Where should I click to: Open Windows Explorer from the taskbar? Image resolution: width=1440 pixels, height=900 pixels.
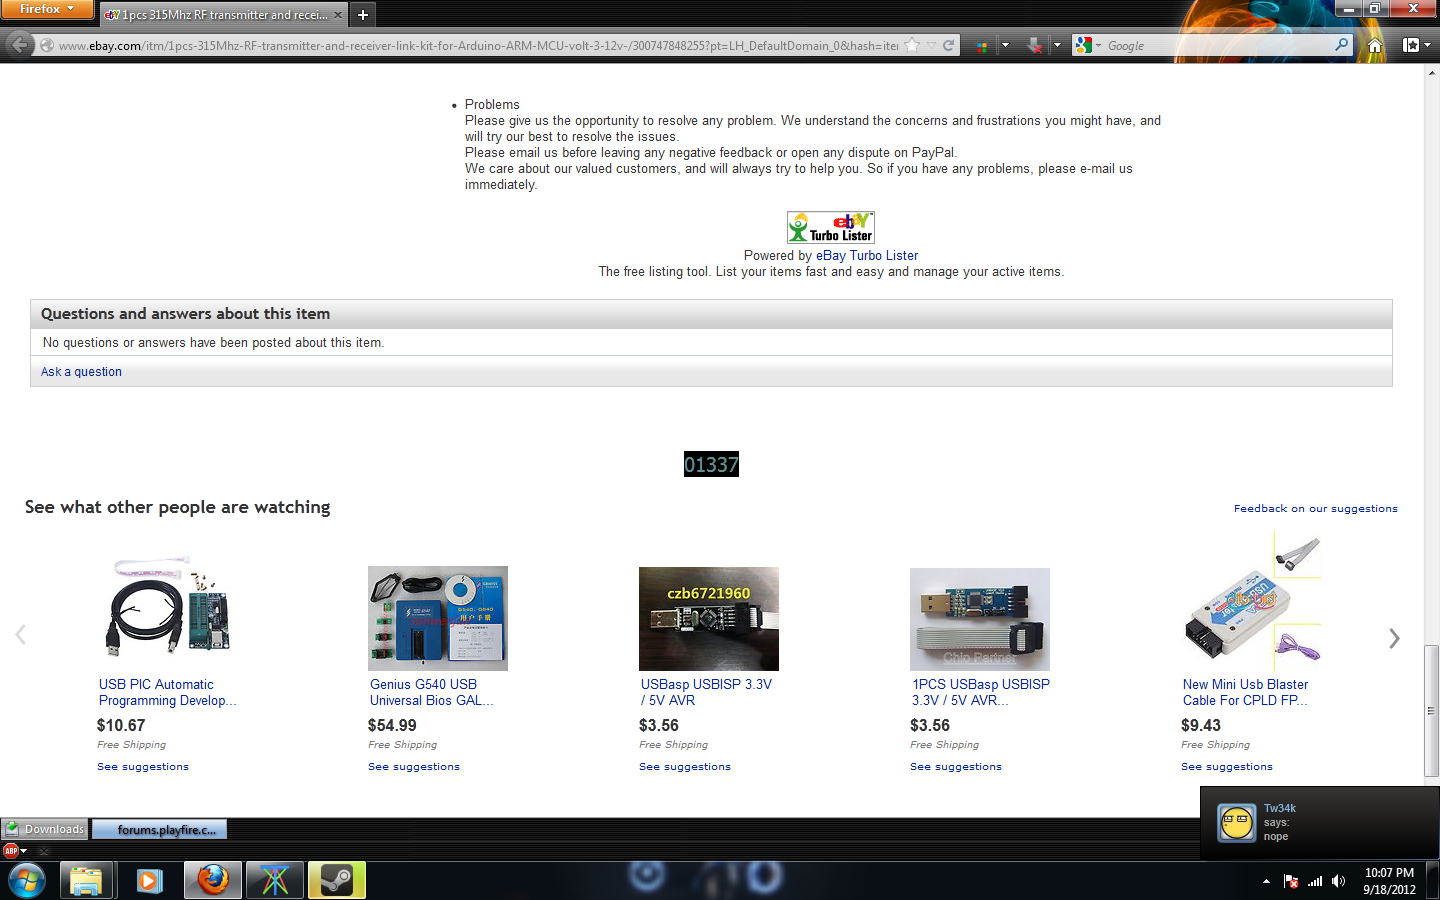pos(86,880)
